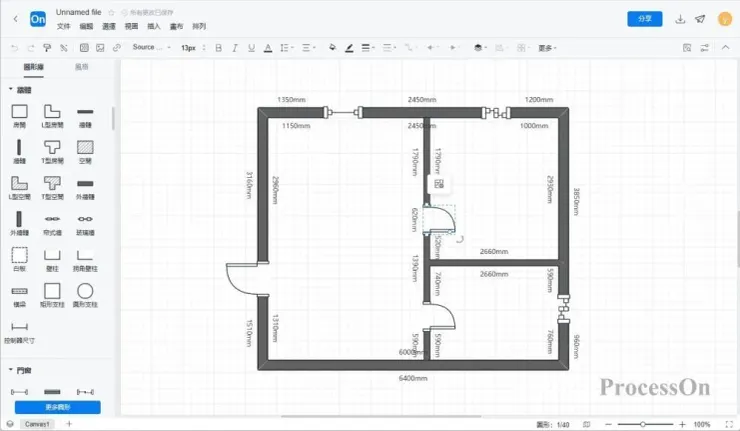Screen dimensions: 740x431
Task: Open the page settings sliders icon
Action: pyautogui.click(x=705, y=48)
